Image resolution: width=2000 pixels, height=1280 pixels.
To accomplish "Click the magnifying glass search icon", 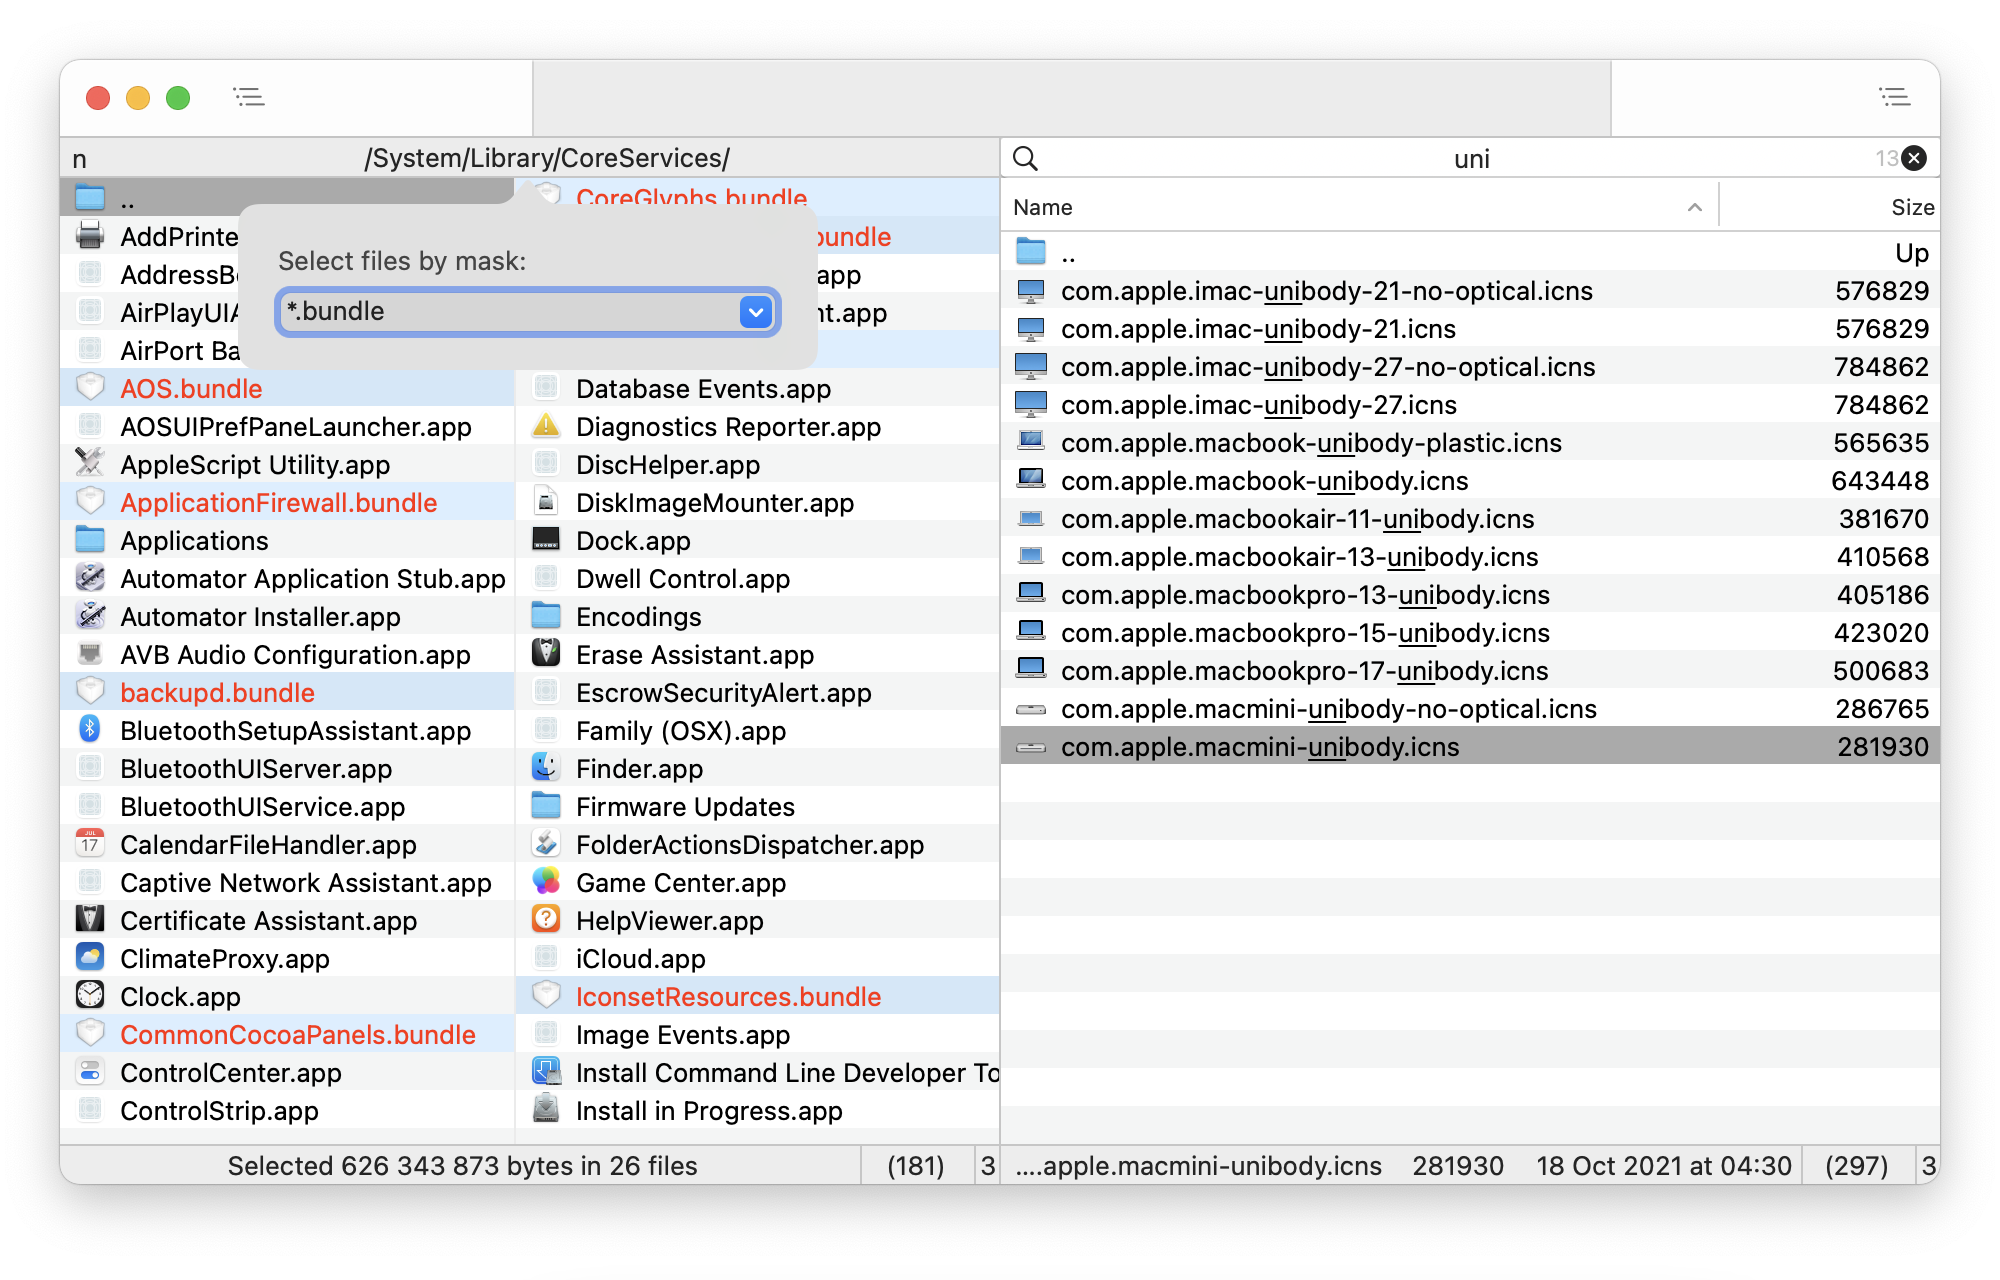I will [x=1027, y=158].
